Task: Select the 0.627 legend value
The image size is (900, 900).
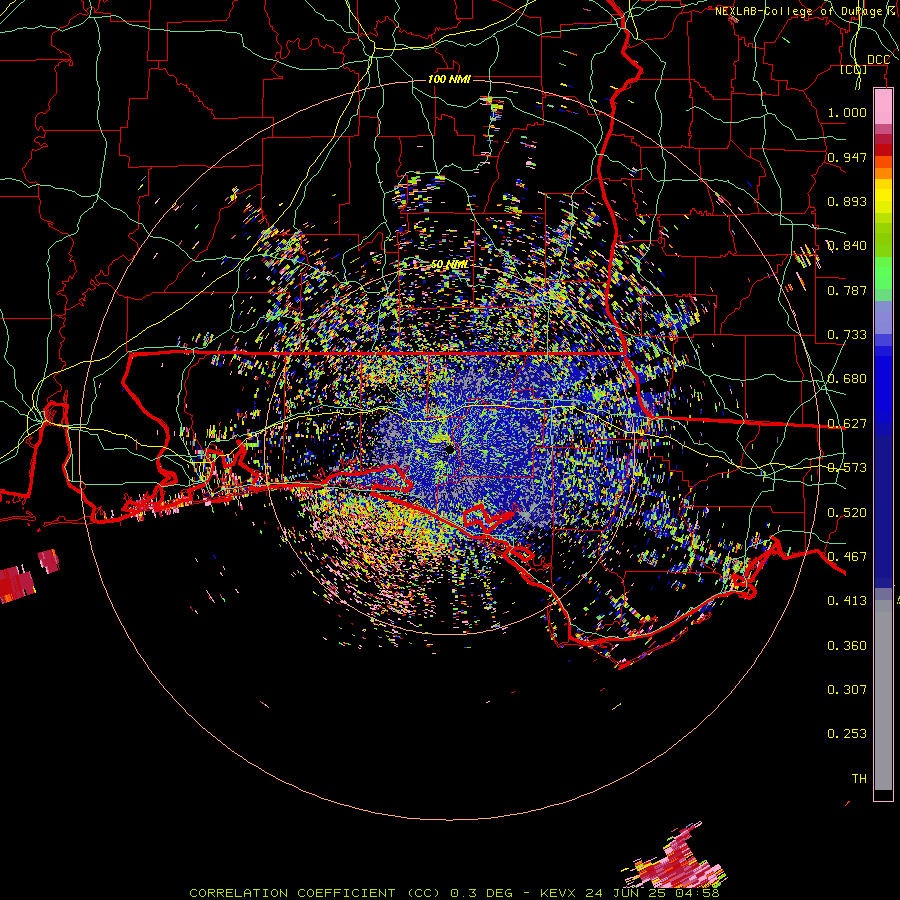Action: [847, 423]
